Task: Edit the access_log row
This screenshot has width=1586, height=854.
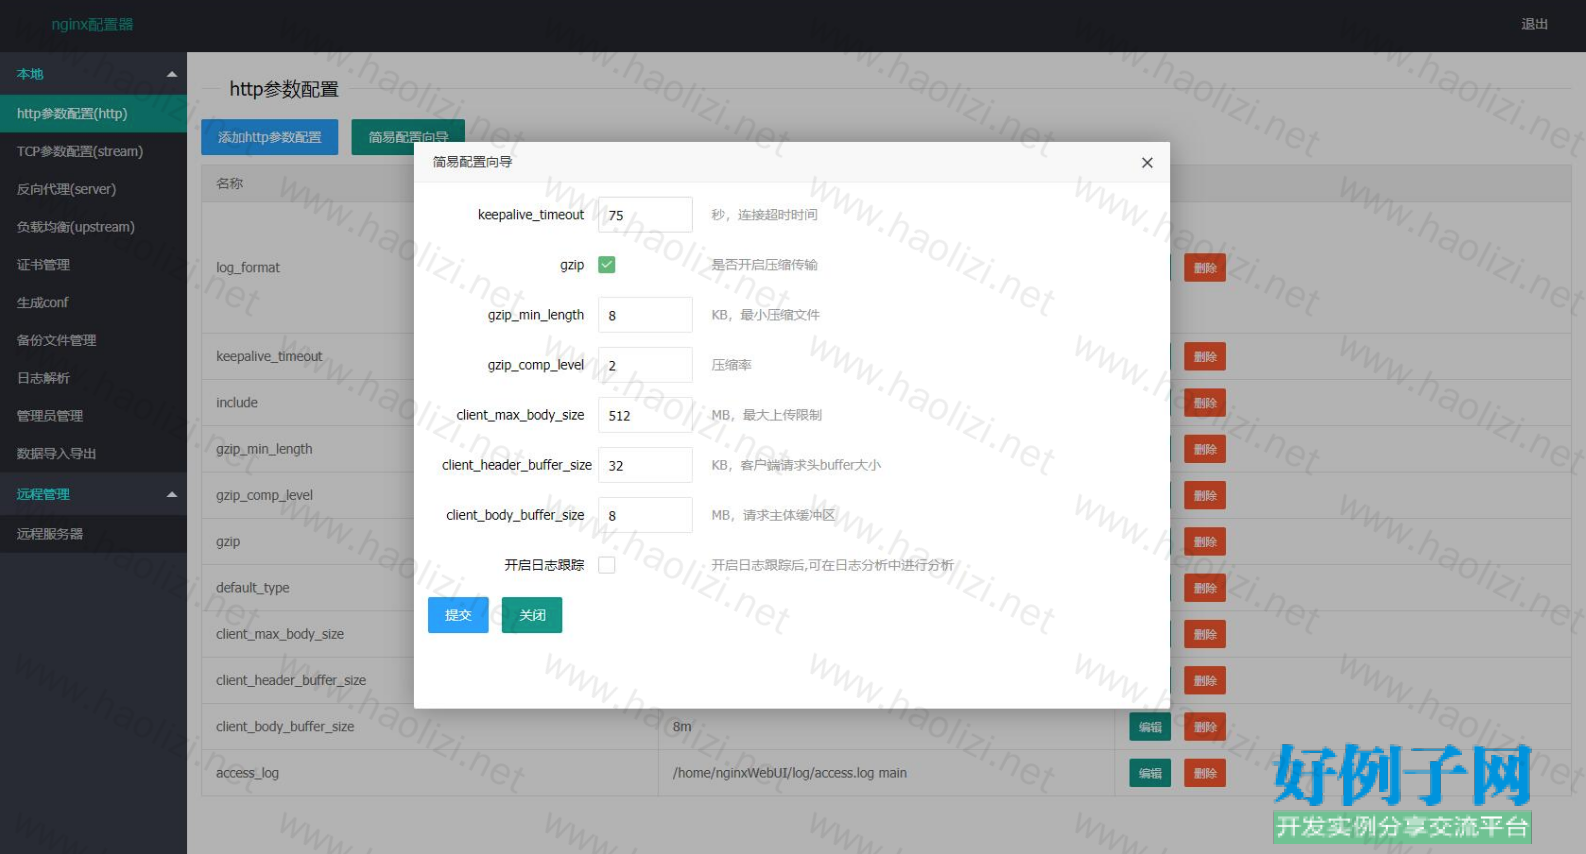Action: click(1150, 773)
